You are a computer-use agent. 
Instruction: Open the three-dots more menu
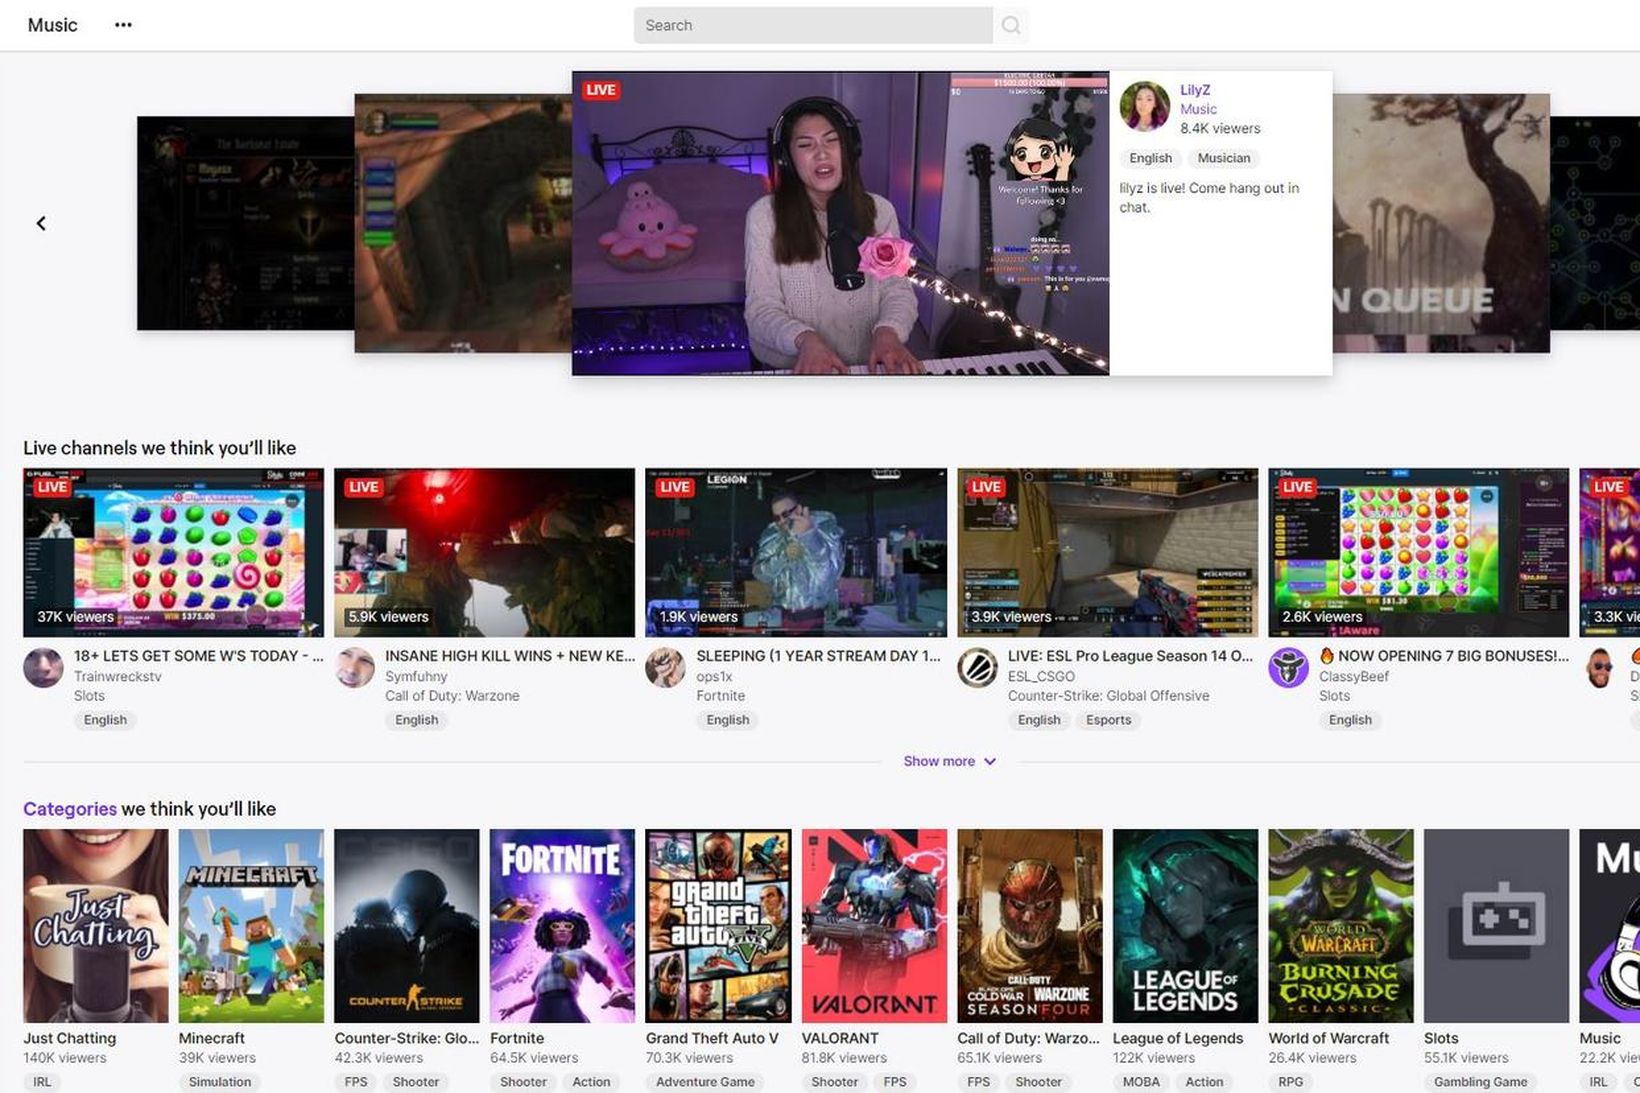[x=123, y=25]
